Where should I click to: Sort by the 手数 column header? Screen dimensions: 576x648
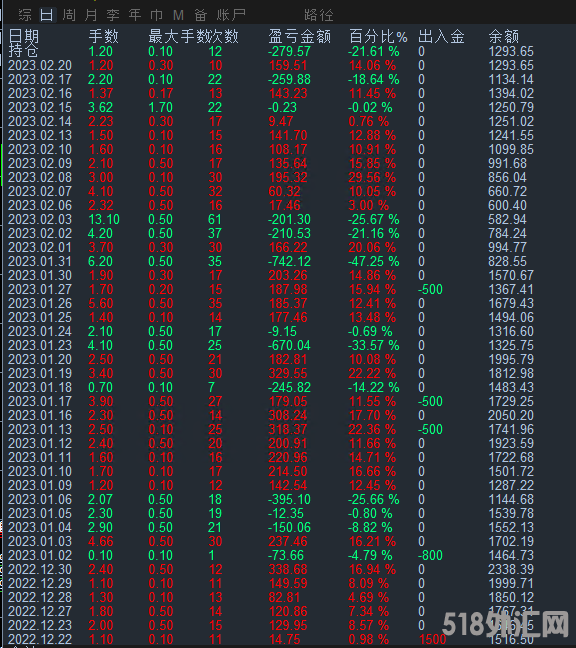pos(103,36)
